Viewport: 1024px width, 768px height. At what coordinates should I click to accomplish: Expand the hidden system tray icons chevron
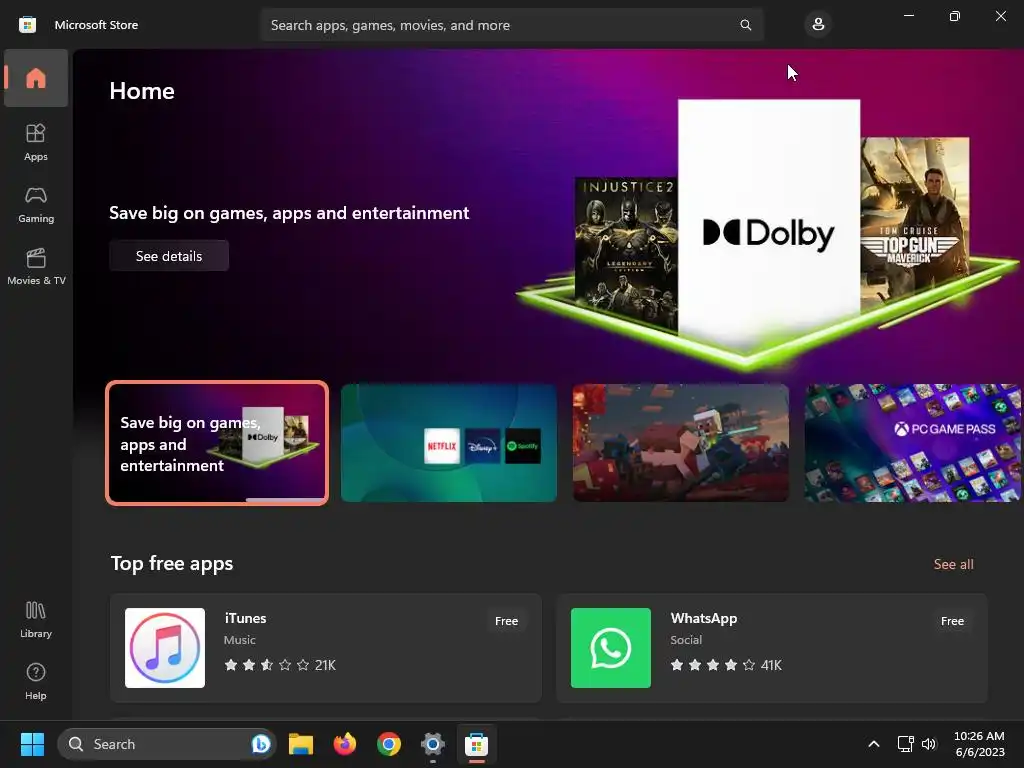[x=874, y=744]
